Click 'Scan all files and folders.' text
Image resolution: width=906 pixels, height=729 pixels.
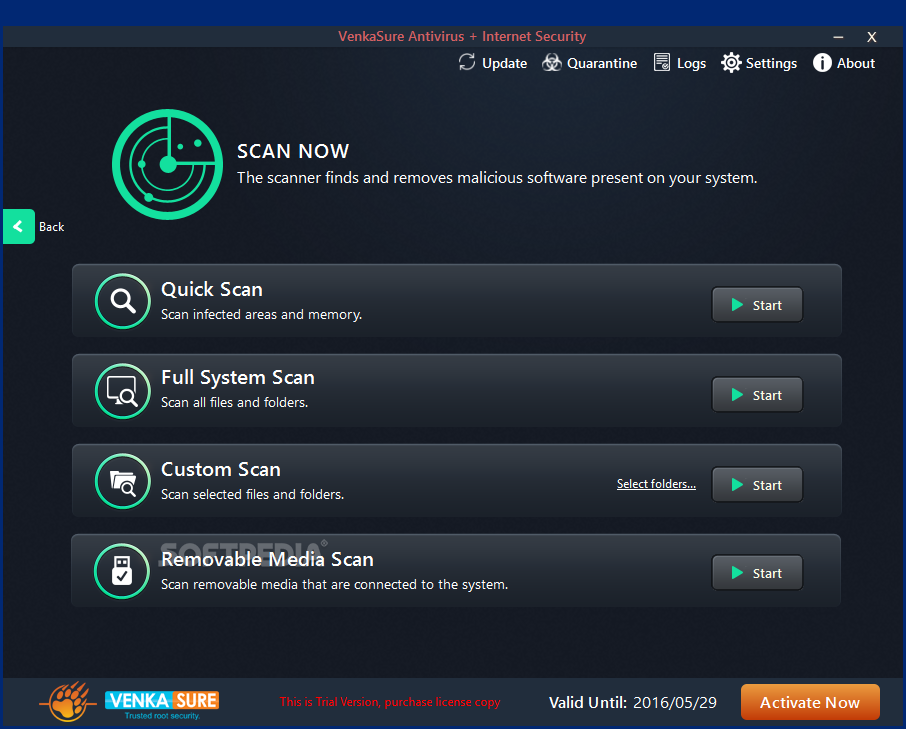pos(235,403)
